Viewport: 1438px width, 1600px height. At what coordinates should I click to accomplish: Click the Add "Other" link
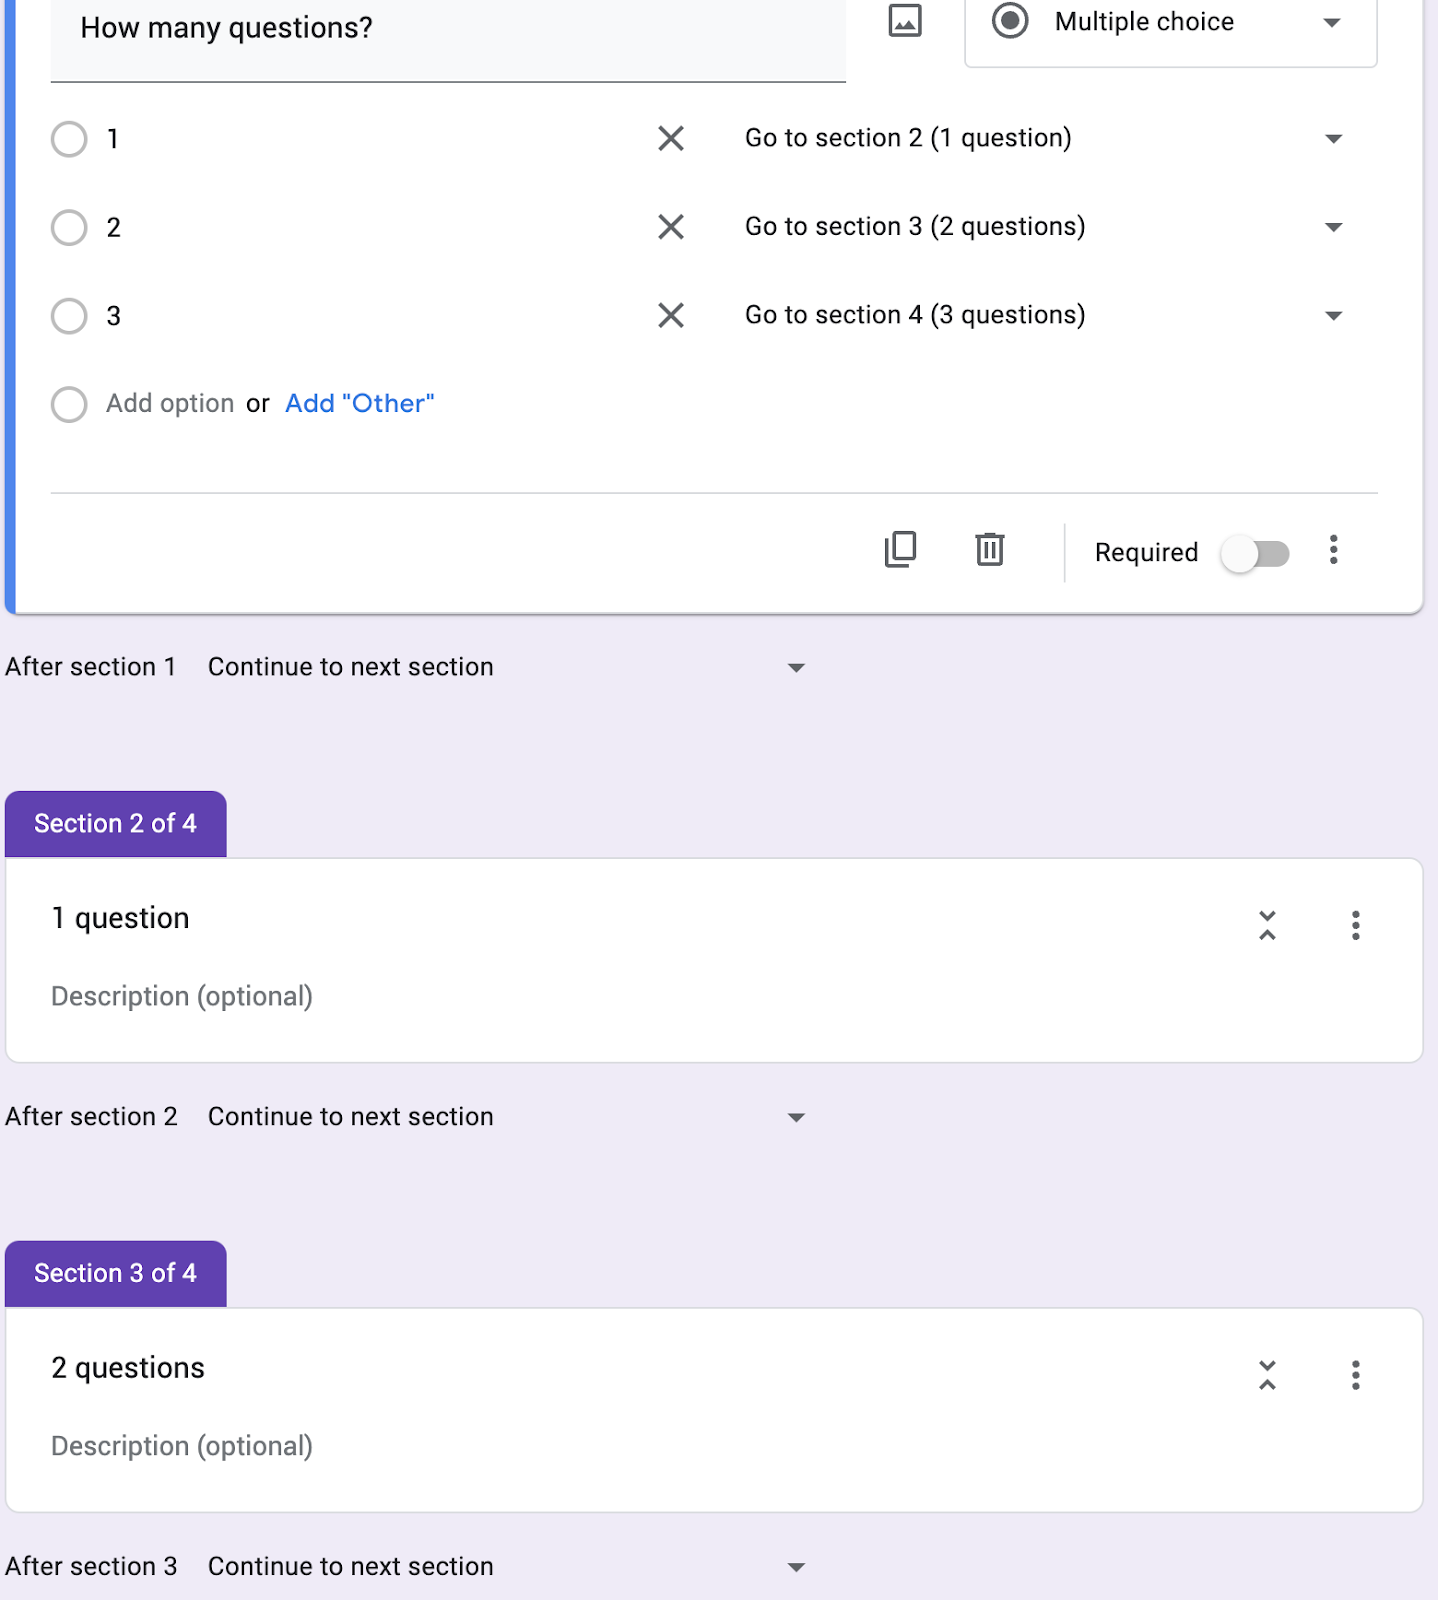pos(360,404)
